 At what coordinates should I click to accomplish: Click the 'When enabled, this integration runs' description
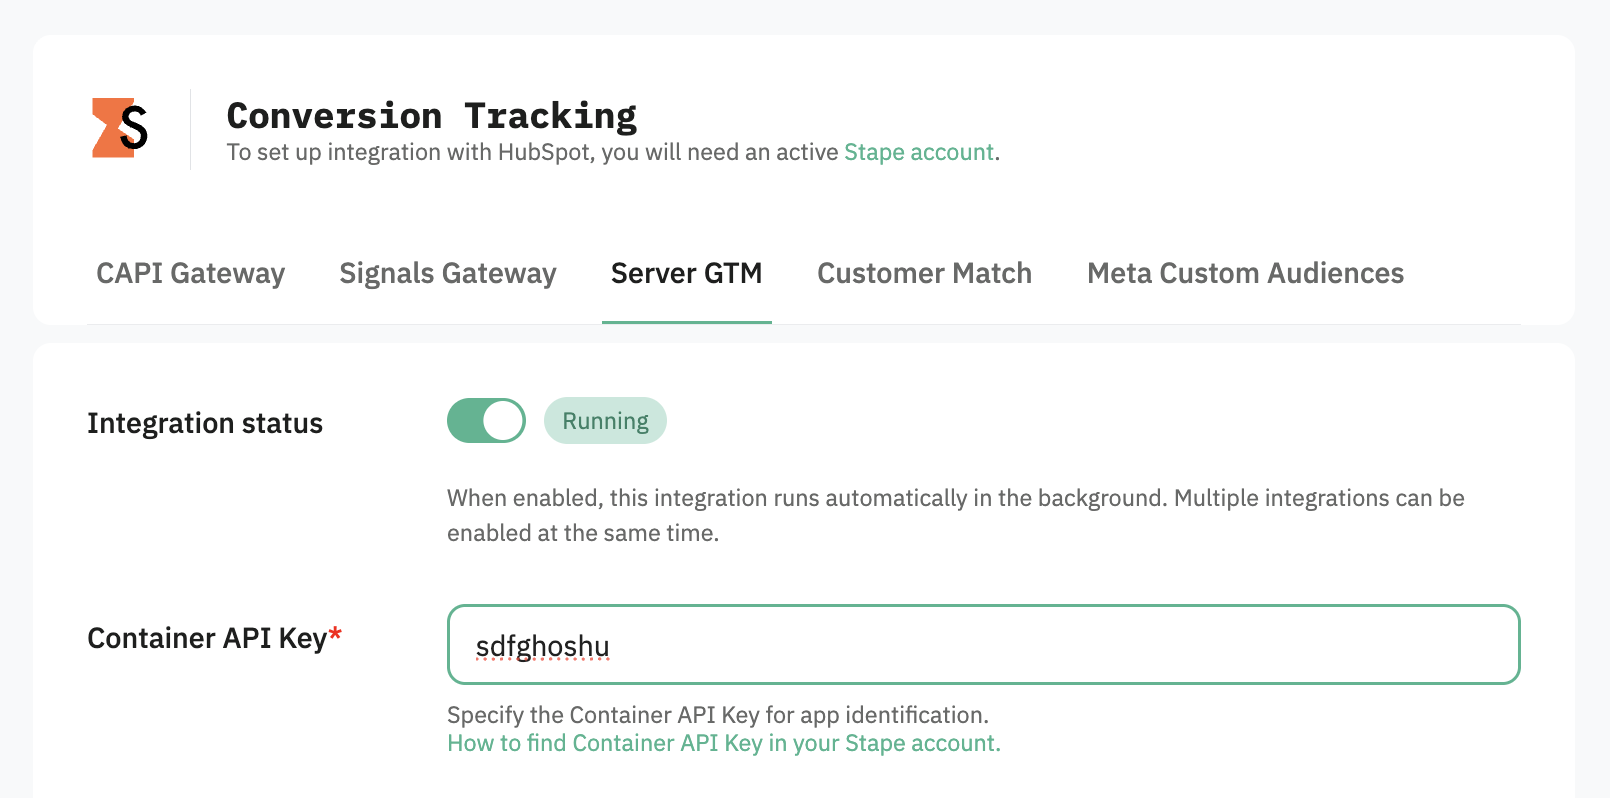[956, 515]
